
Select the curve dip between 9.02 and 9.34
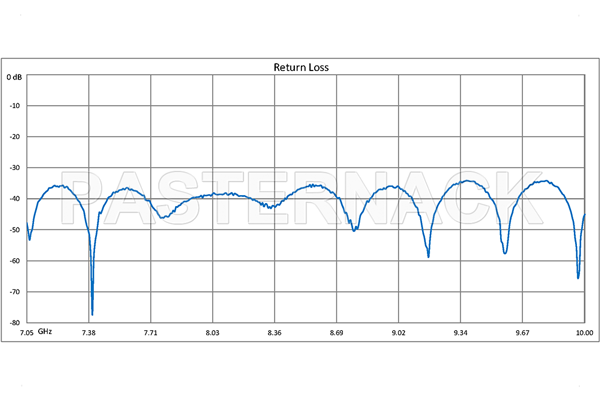tap(428, 255)
